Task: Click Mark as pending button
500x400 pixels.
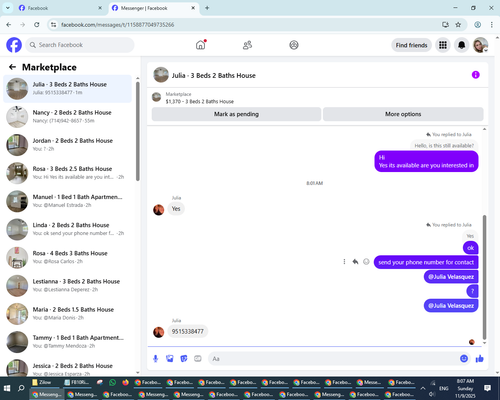Action: tap(236, 114)
